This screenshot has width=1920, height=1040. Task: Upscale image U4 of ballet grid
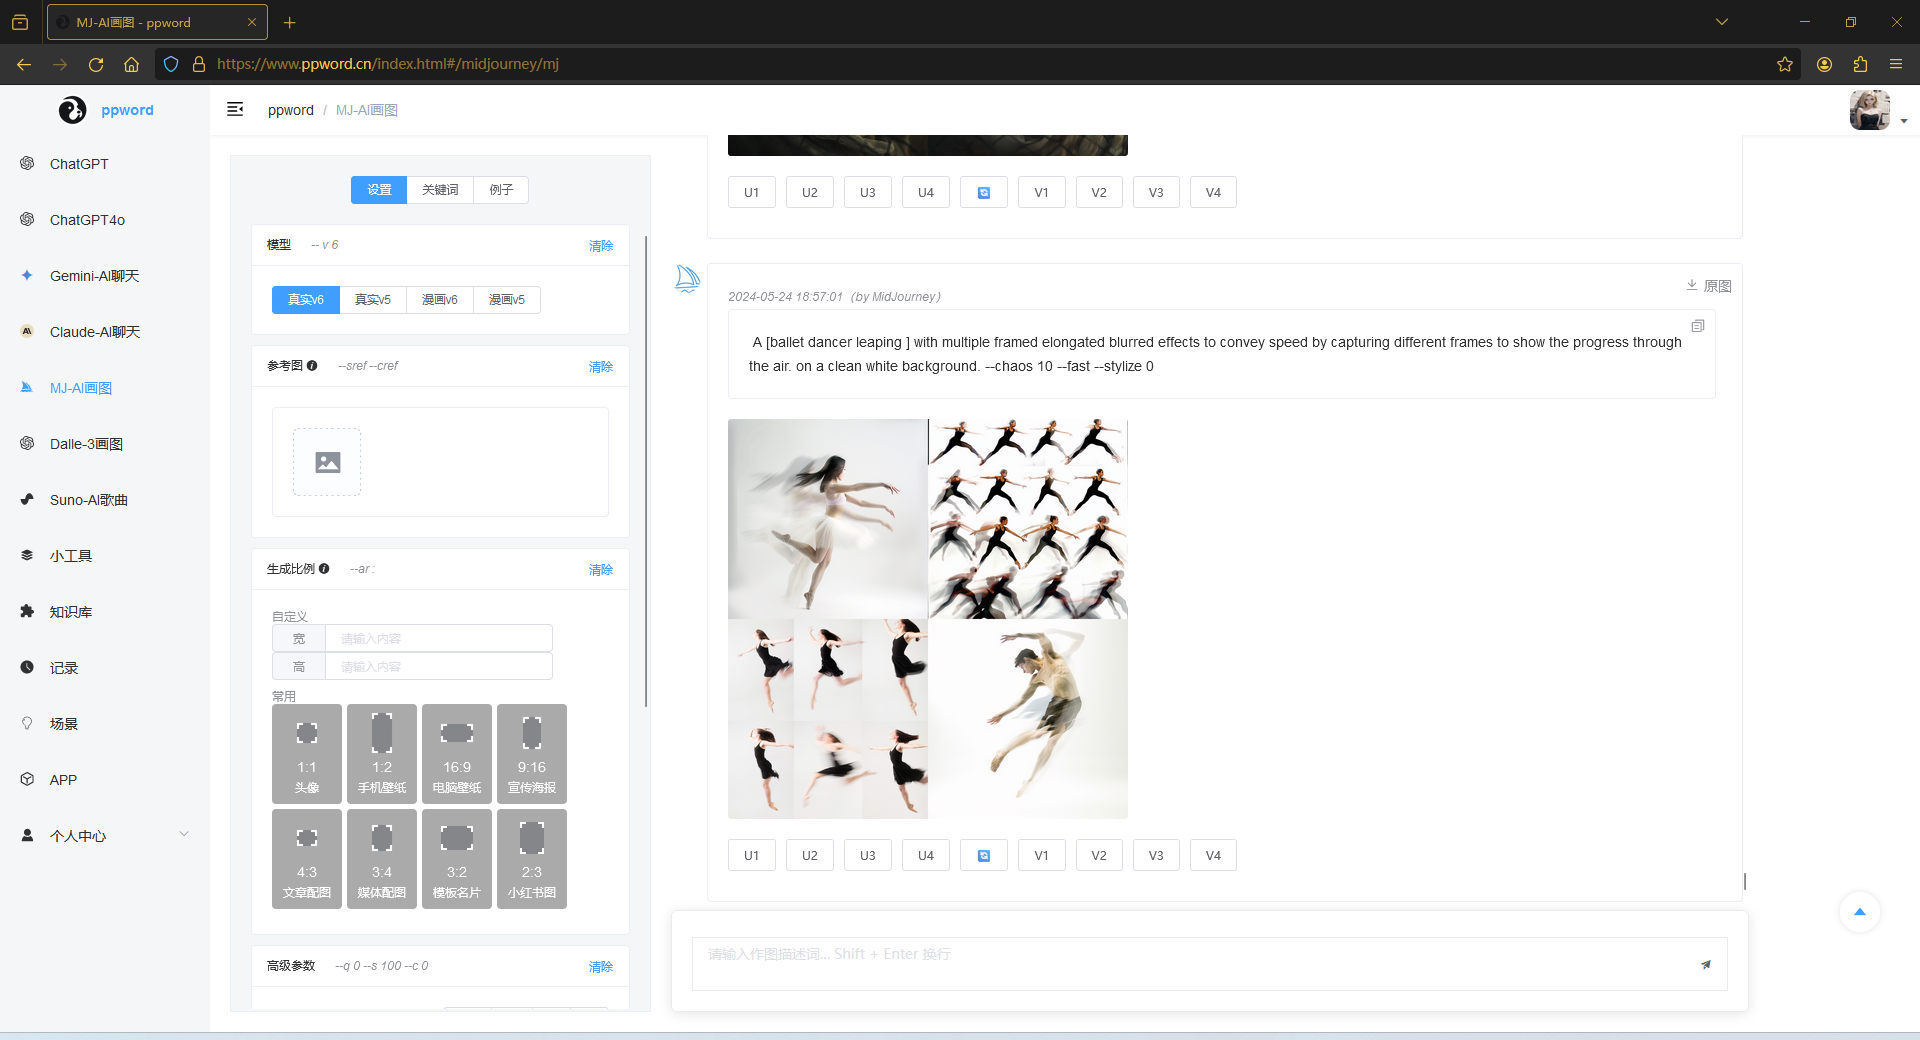926,856
